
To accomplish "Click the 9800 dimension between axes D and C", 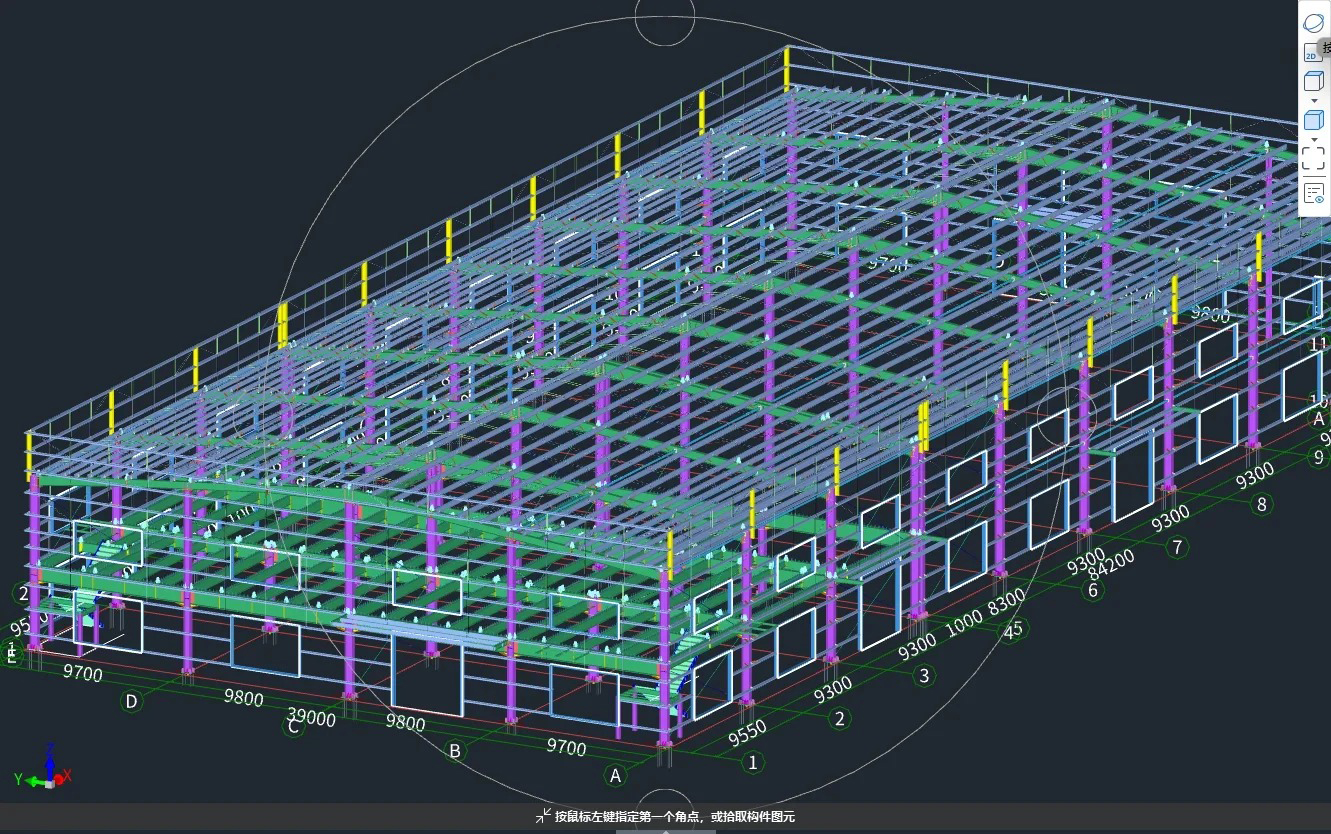I will (x=244, y=698).
